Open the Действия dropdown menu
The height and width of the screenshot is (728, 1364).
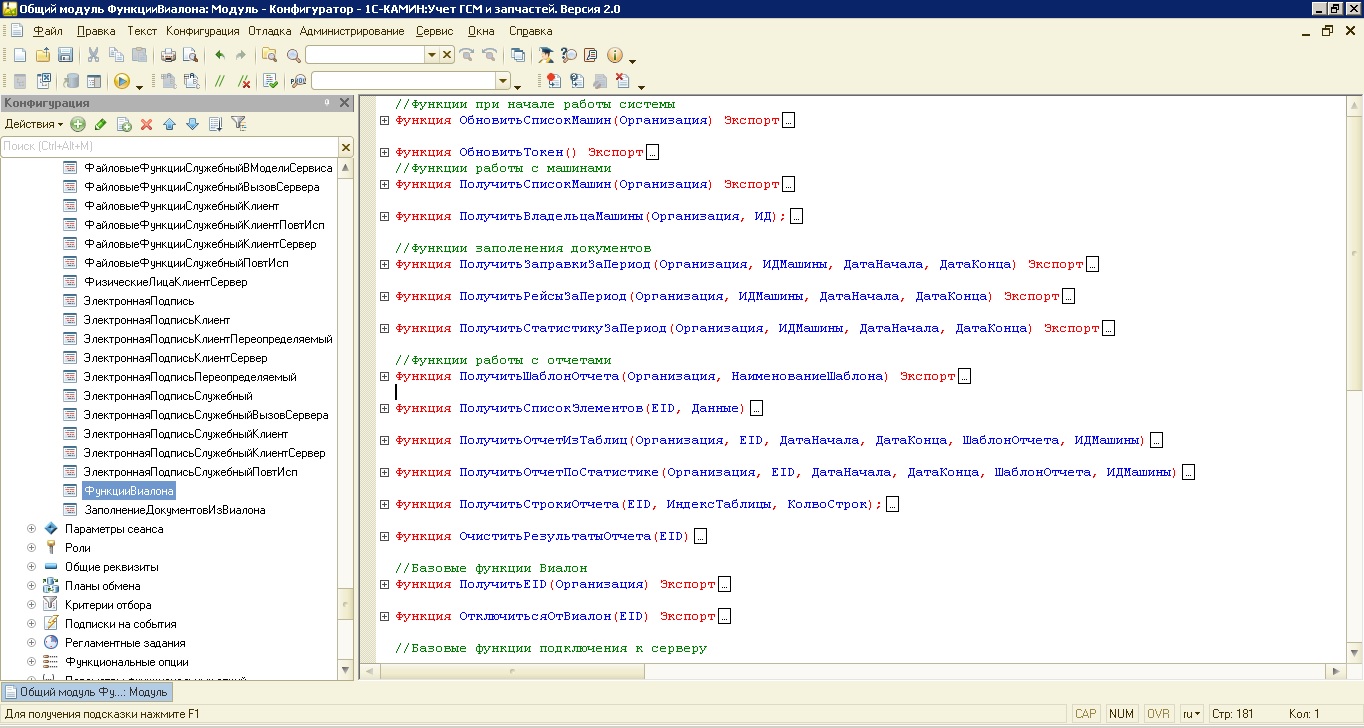click(x=34, y=124)
